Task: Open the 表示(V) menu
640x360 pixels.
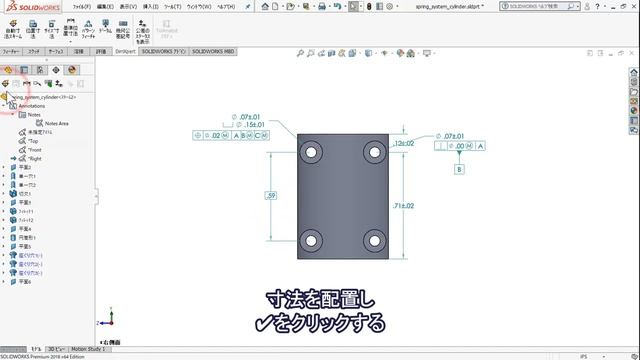Action: coord(128,7)
